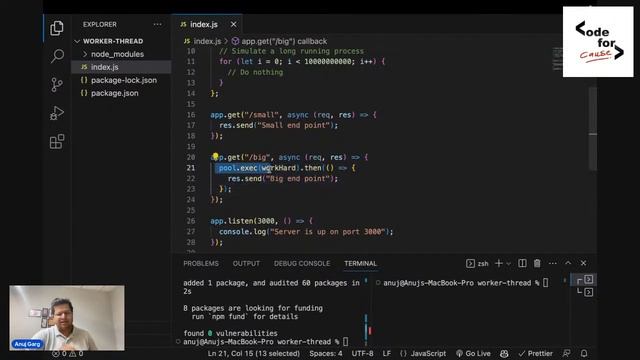Open index.js in the explorer tree
This screenshot has width=640, height=360.
[x=104, y=67]
